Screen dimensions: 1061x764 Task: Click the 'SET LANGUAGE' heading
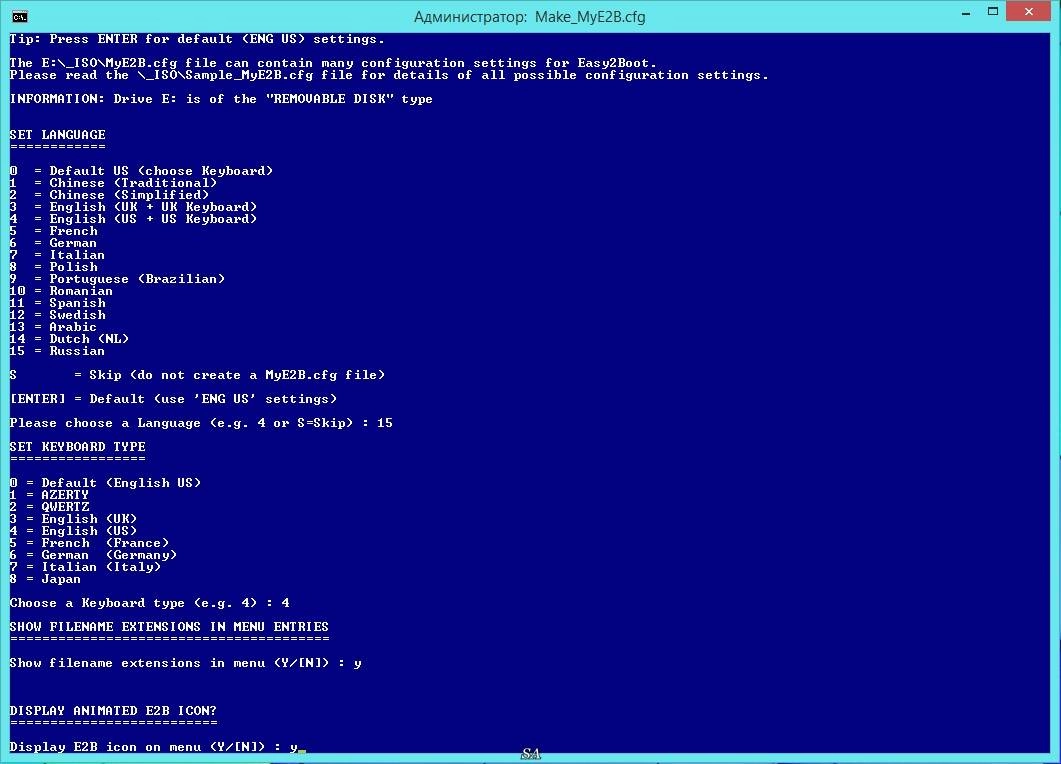58,135
